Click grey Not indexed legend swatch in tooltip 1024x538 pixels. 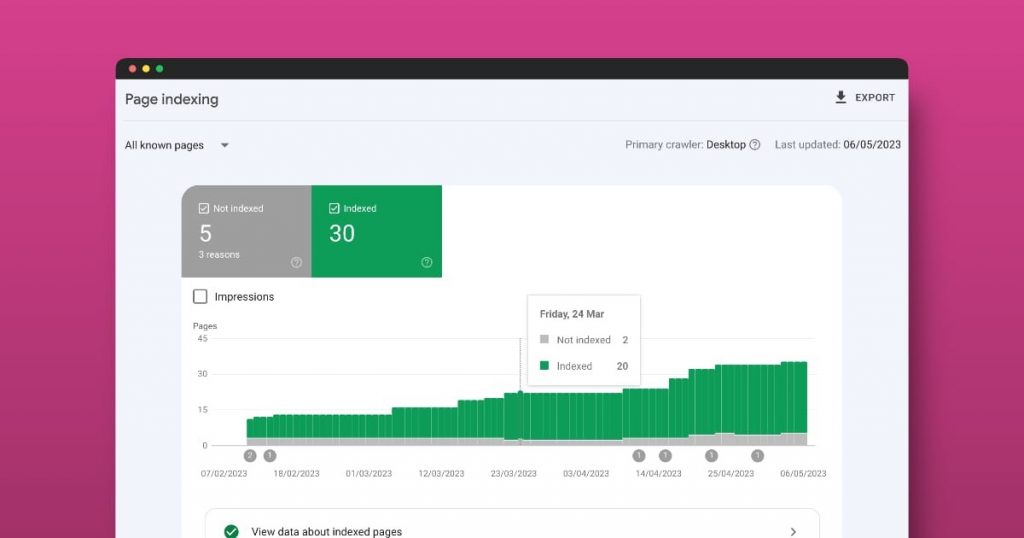click(x=544, y=340)
